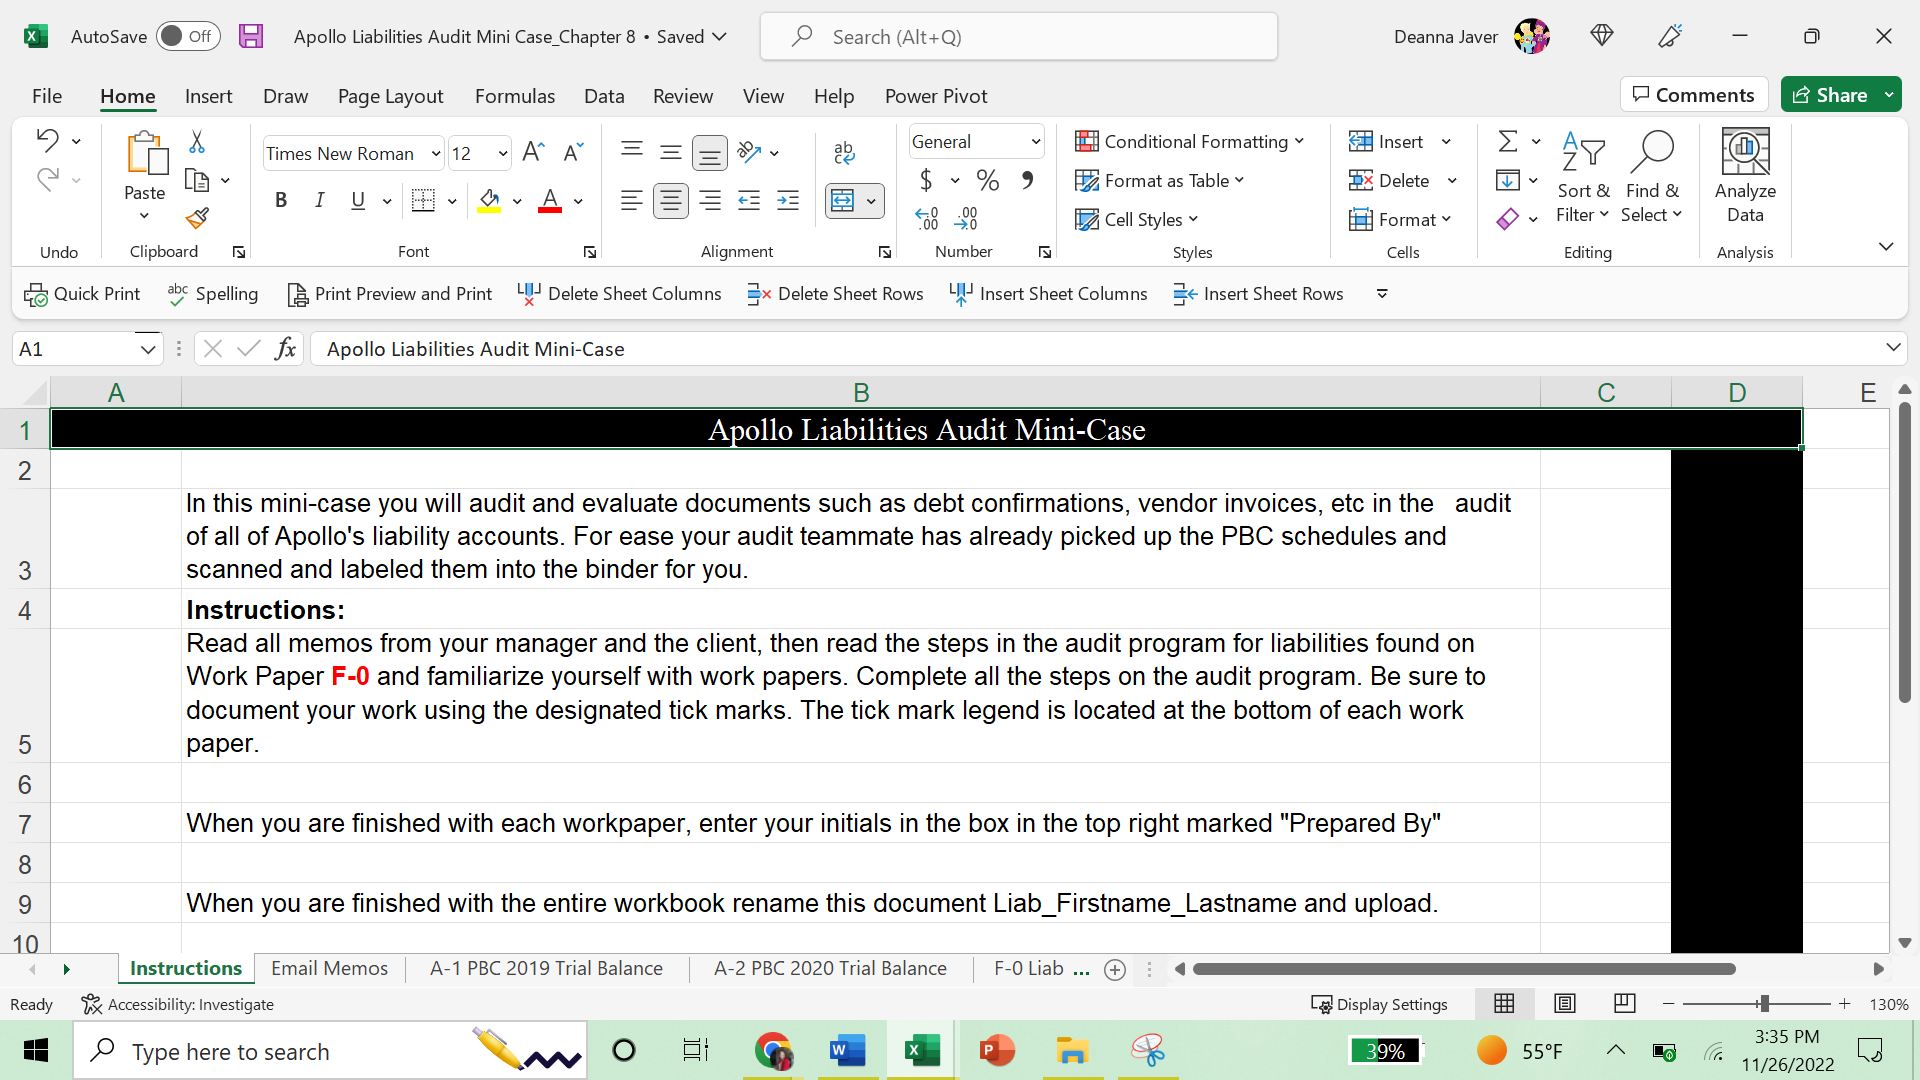Open the A-2 PBC 2020 Trial Balance sheet
Screen dimensions: 1920x1080
[830, 968]
